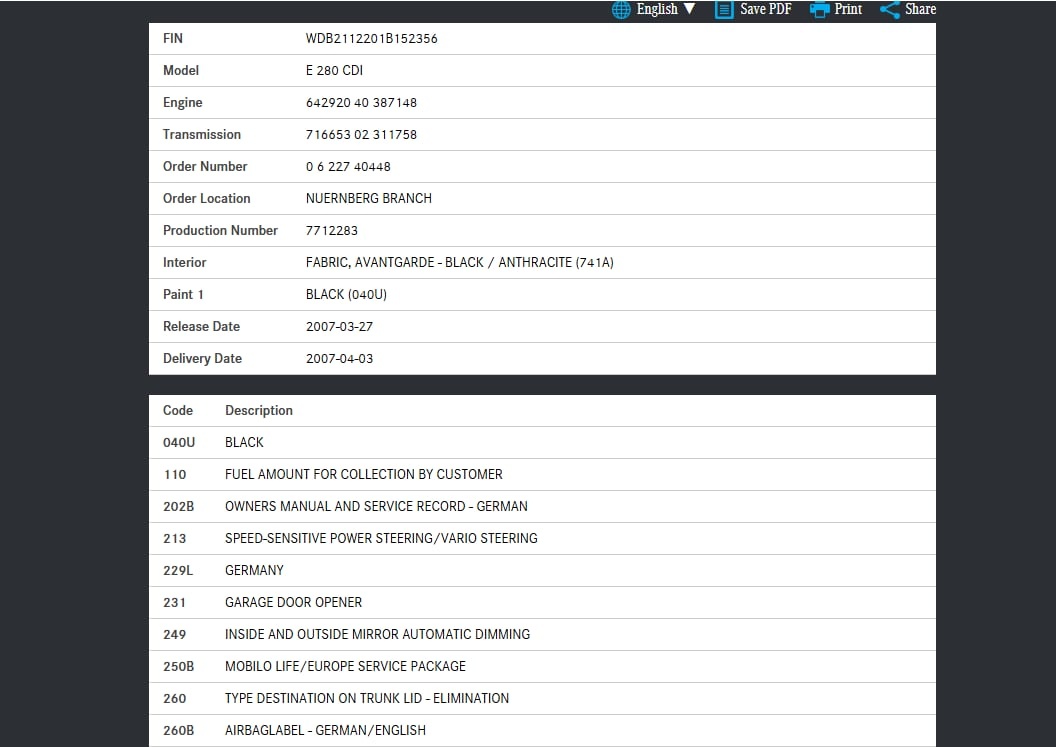This screenshot has height=747, width=1056.
Task: Select production number 7712283
Action: (331, 230)
